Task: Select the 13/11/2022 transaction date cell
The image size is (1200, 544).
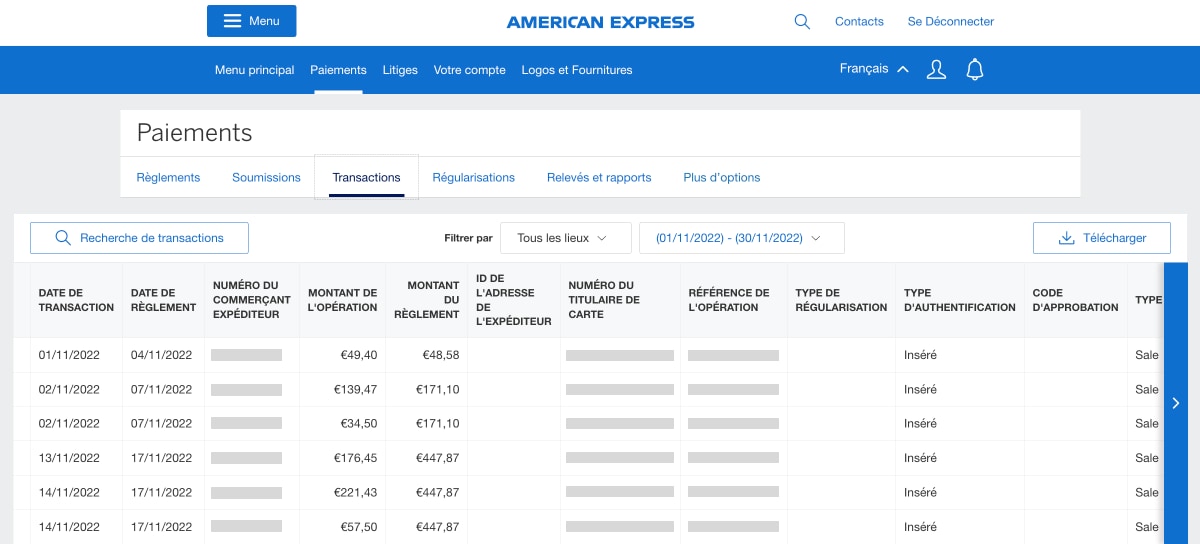Action: point(69,458)
